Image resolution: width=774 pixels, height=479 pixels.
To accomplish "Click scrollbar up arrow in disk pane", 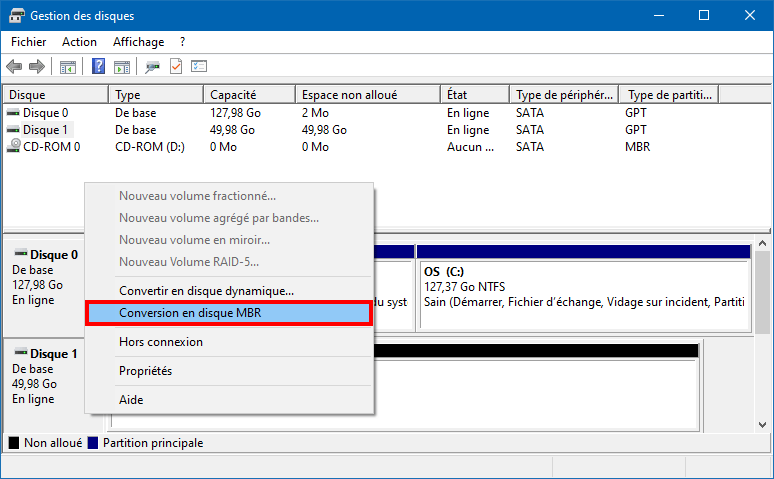I will (763, 243).
